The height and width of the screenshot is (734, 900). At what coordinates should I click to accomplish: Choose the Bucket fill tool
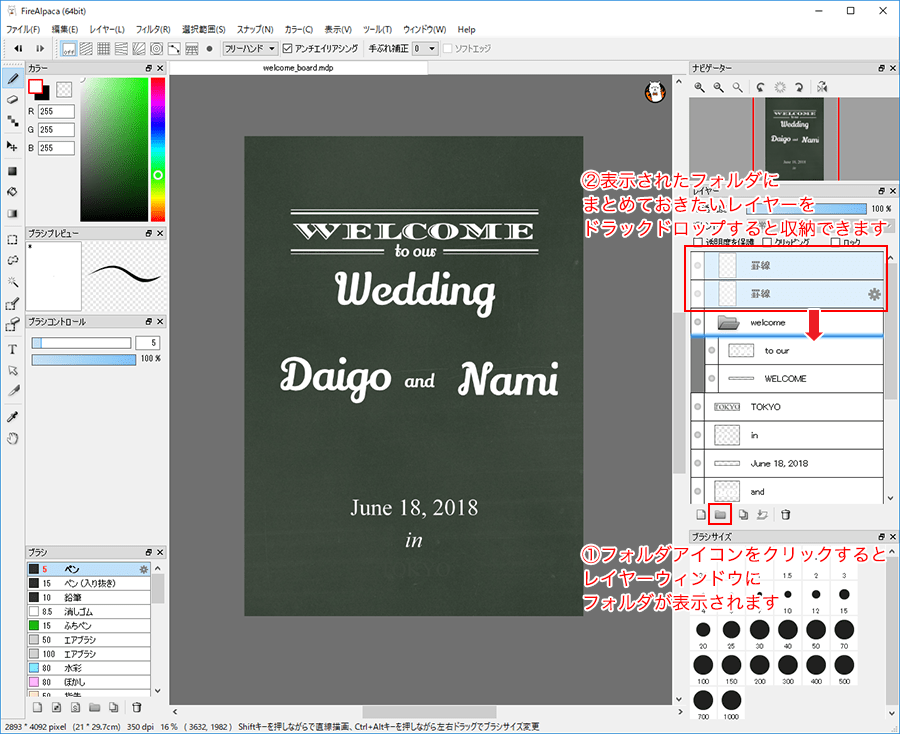pos(13,190)
